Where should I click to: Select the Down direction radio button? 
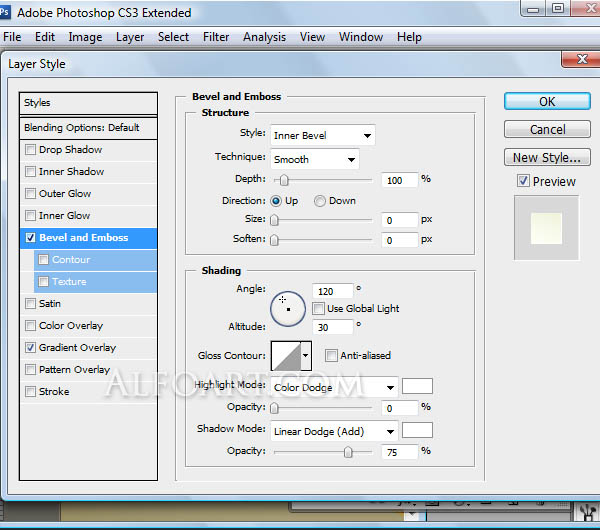[320, 201]
